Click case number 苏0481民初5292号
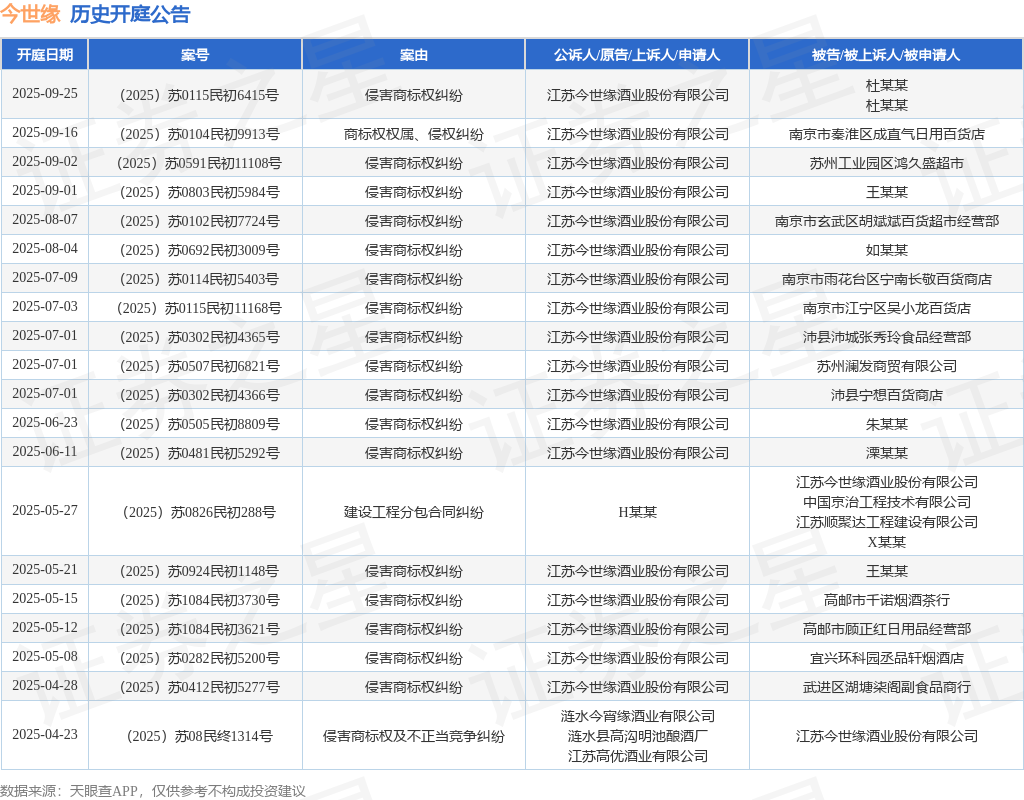This screenshot has width=1024, height=800. pos(199,453)
